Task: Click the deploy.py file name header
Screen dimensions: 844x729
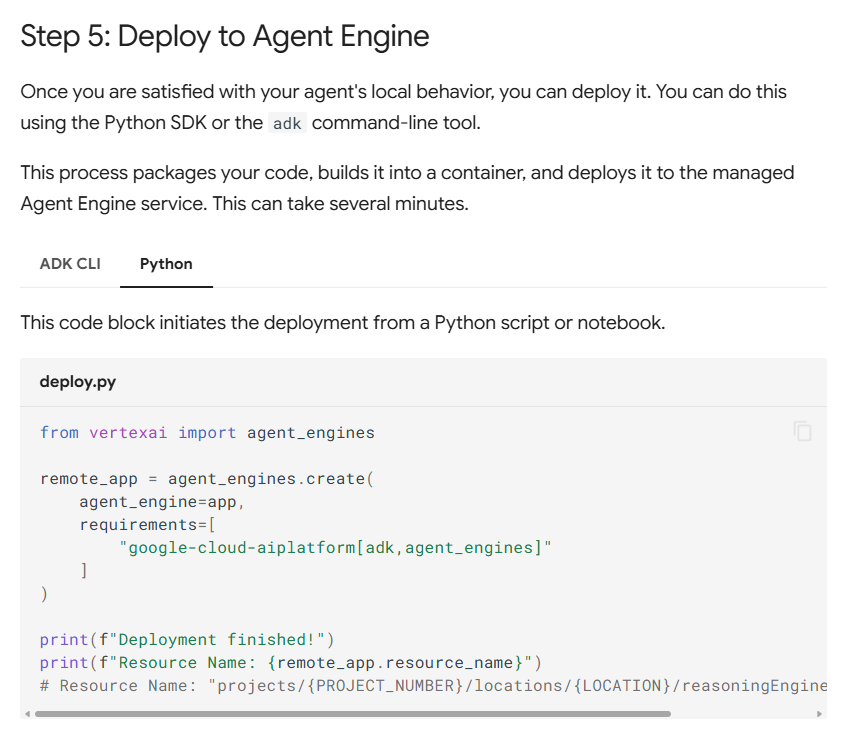Action: tap(78, 382)
